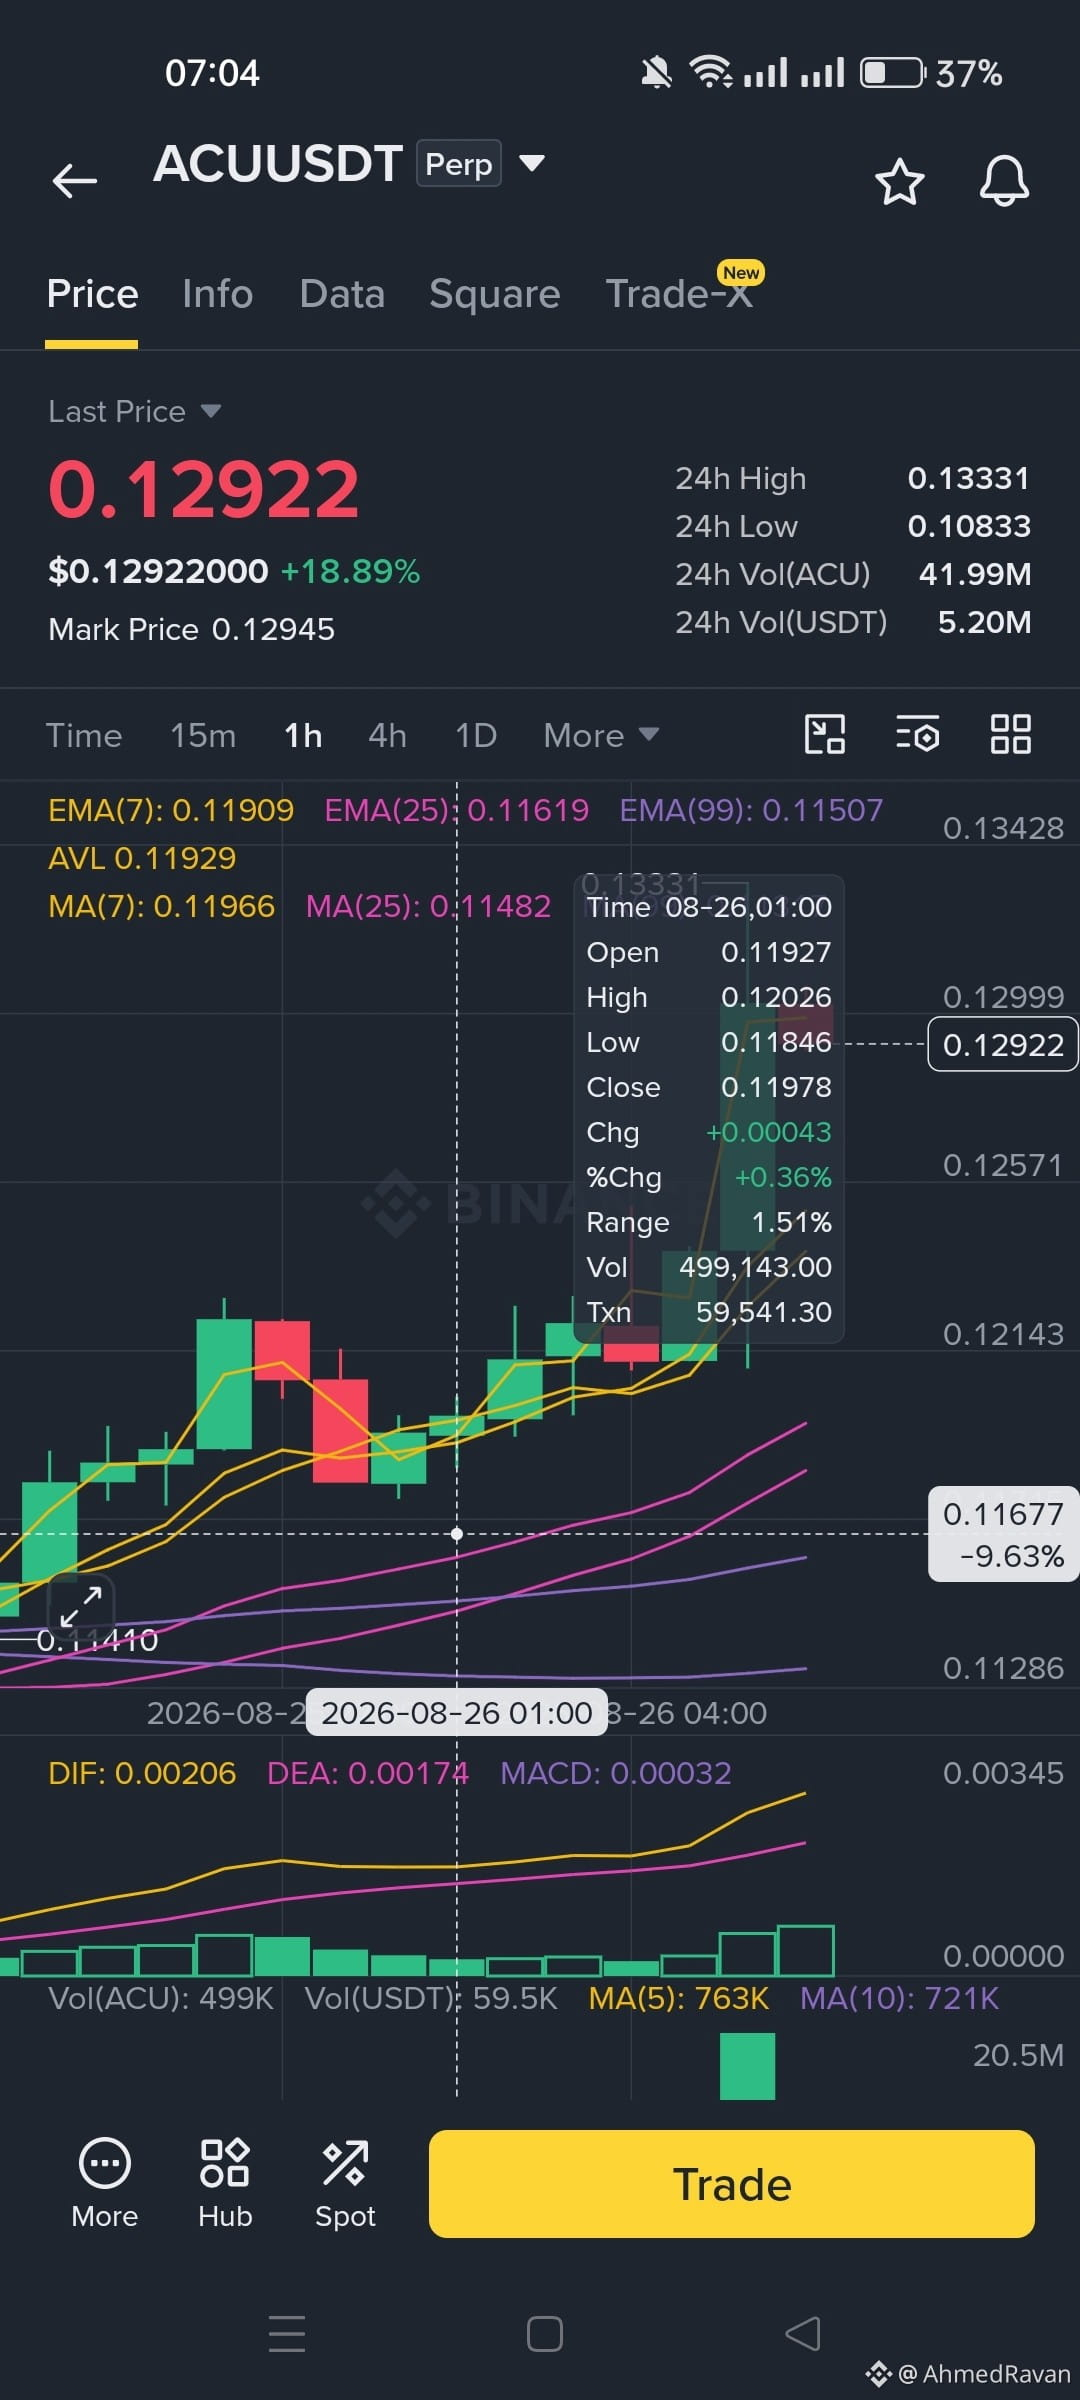
Task: Tap the MA(25) indicator value
Action: coord(428,906)
